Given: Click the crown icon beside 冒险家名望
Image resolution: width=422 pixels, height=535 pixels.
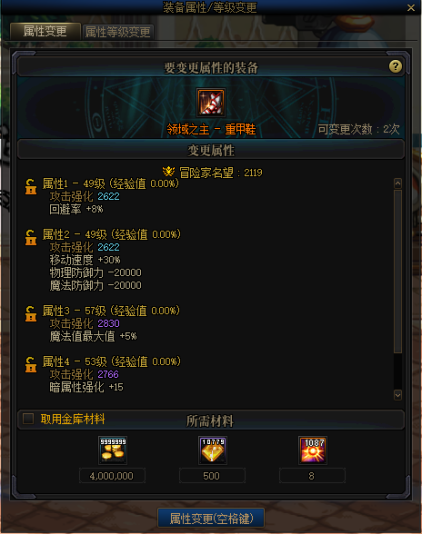Looking at the screenshot, I should tap(169, 172).
